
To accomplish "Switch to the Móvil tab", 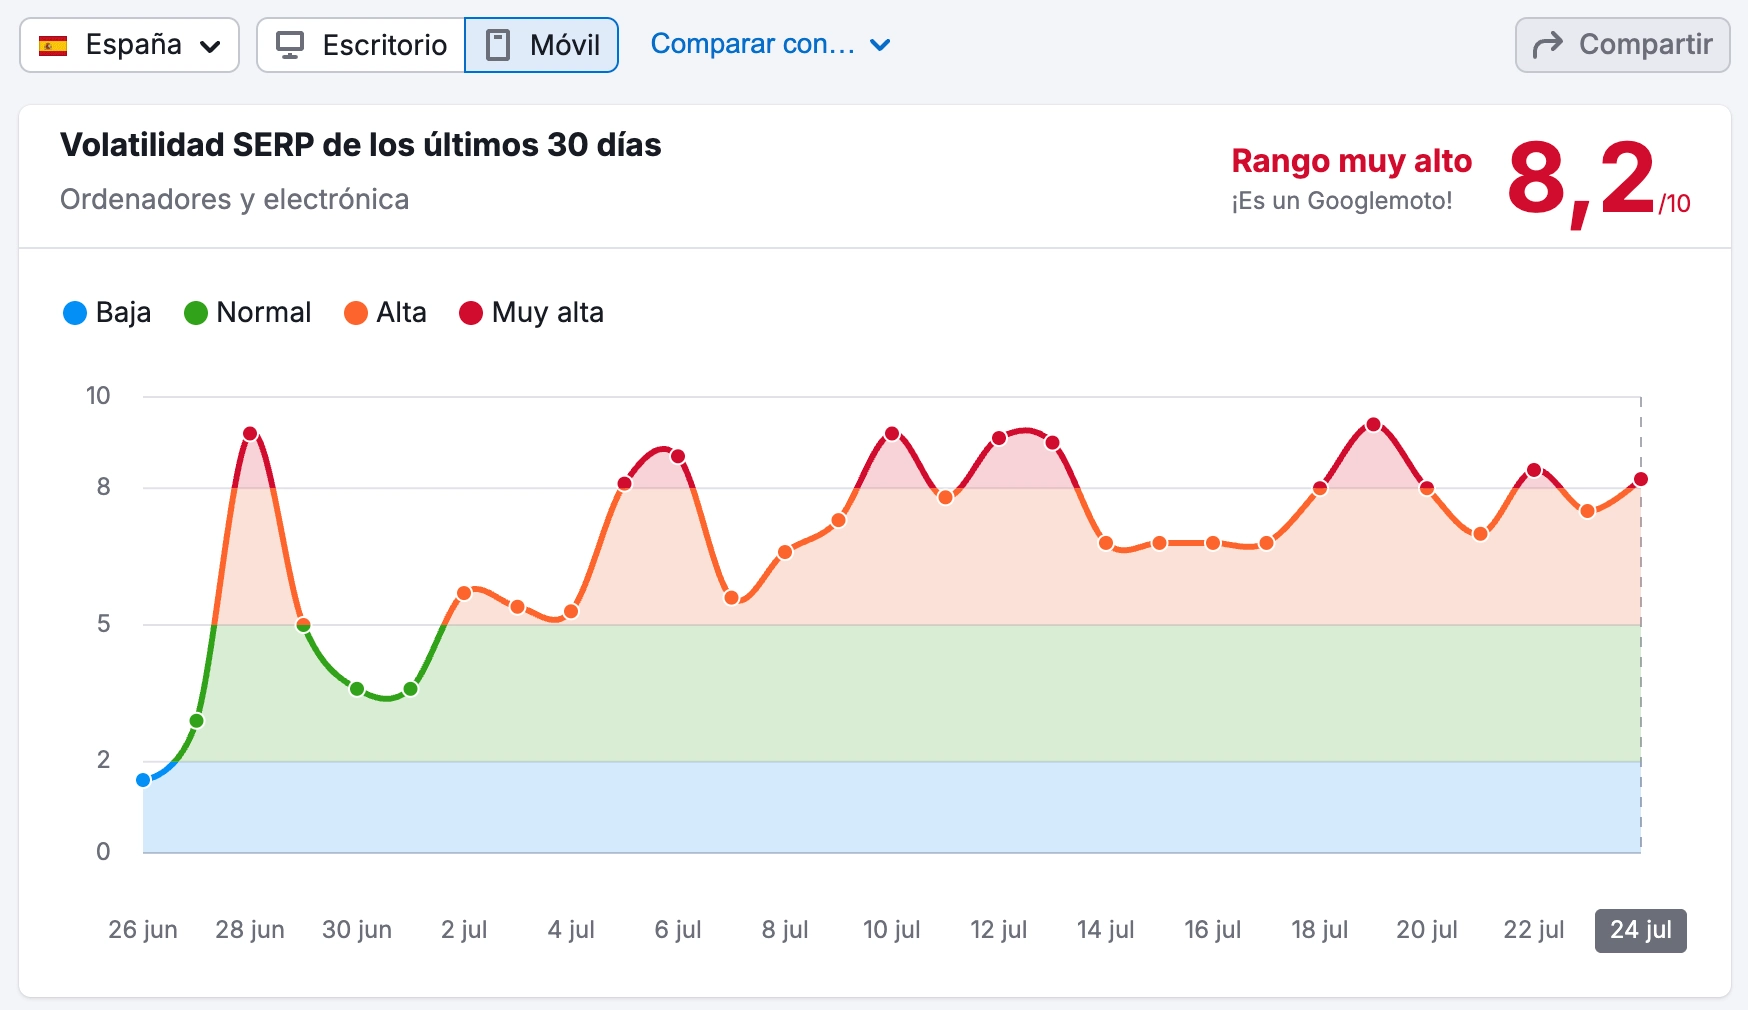I will pos(541,44).
